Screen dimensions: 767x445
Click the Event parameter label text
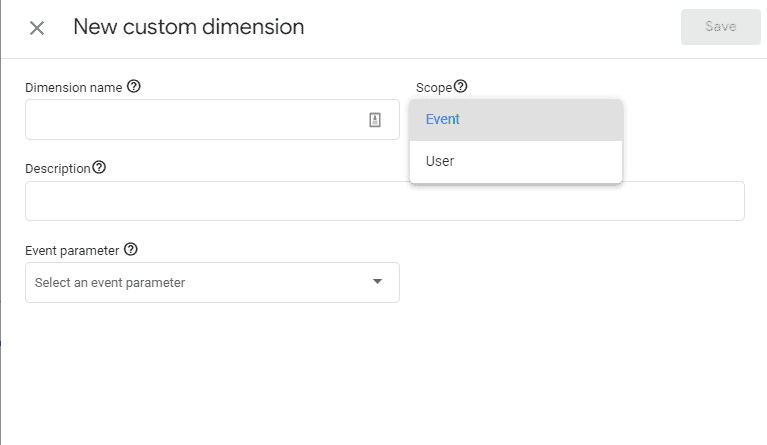(x=72, y=250)
